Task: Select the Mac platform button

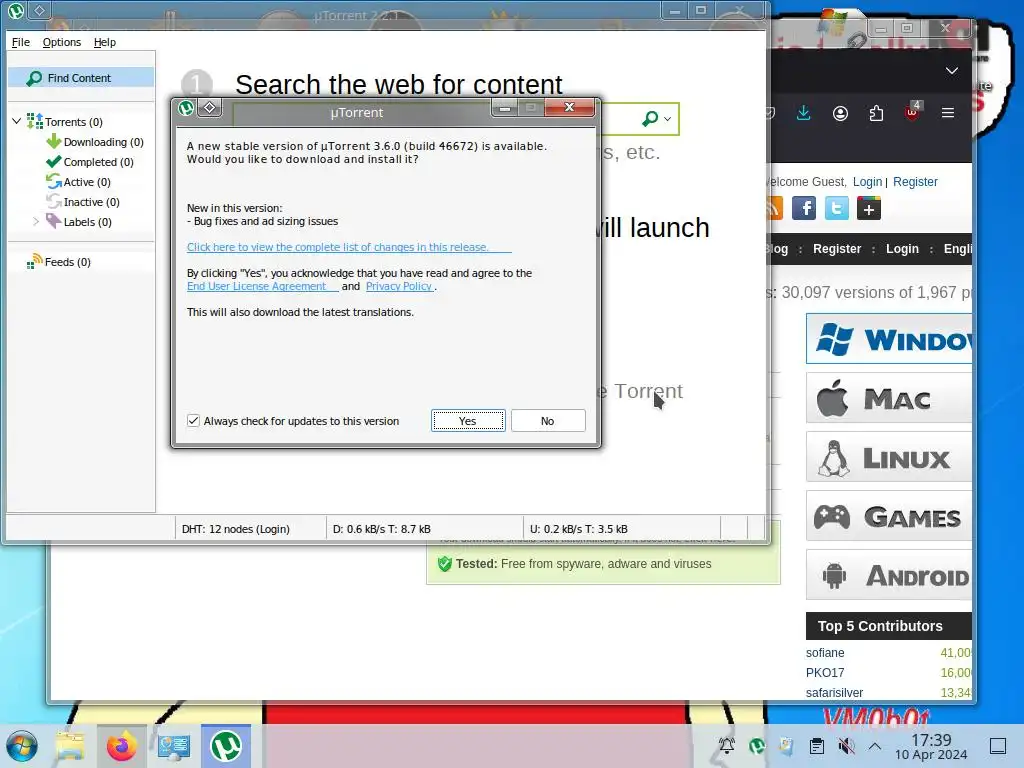Action: point(889,398)
